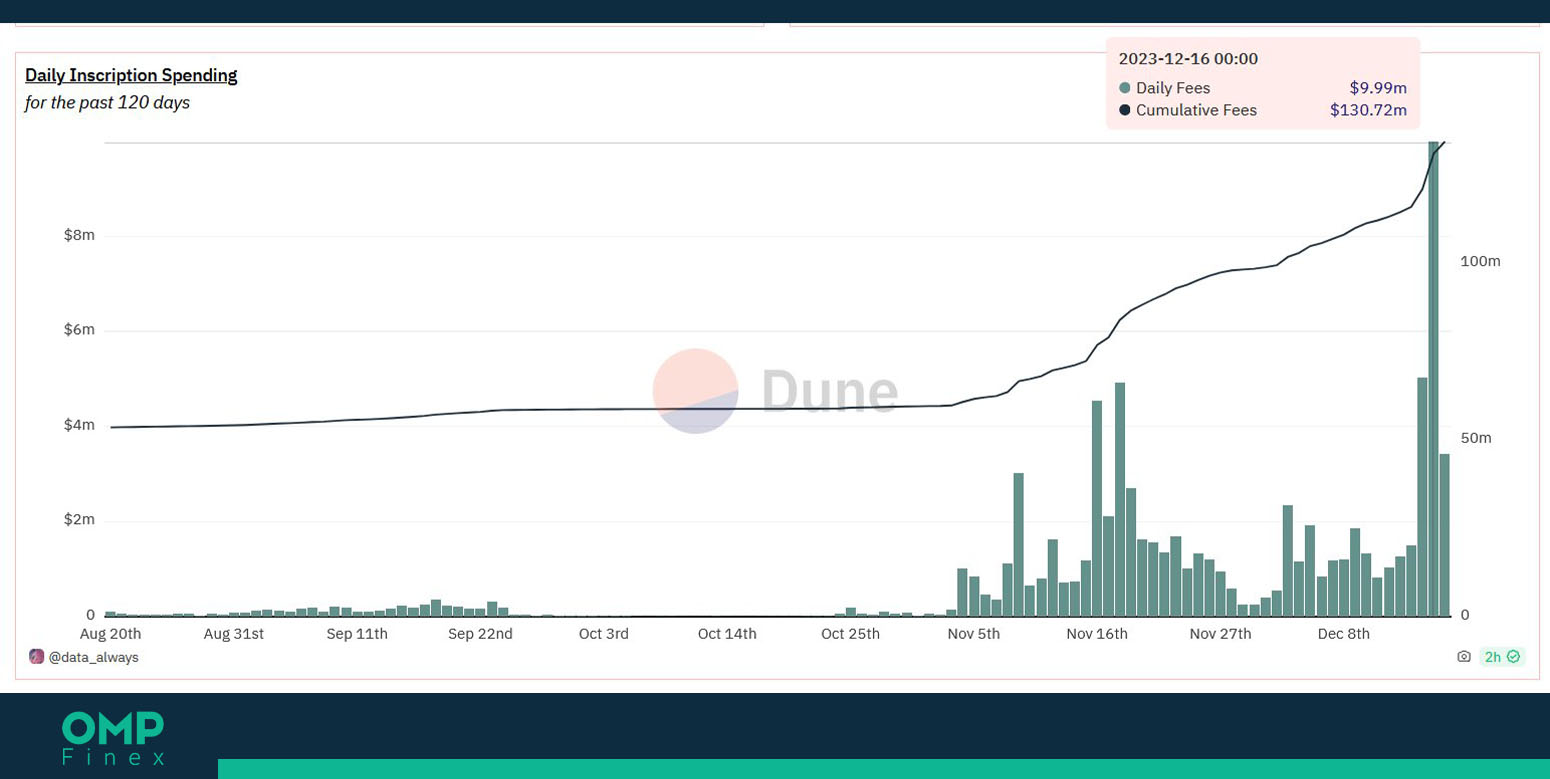Click the Nov 27th x-axis label
1550x779 pixels.
[x=1221, y=634]
